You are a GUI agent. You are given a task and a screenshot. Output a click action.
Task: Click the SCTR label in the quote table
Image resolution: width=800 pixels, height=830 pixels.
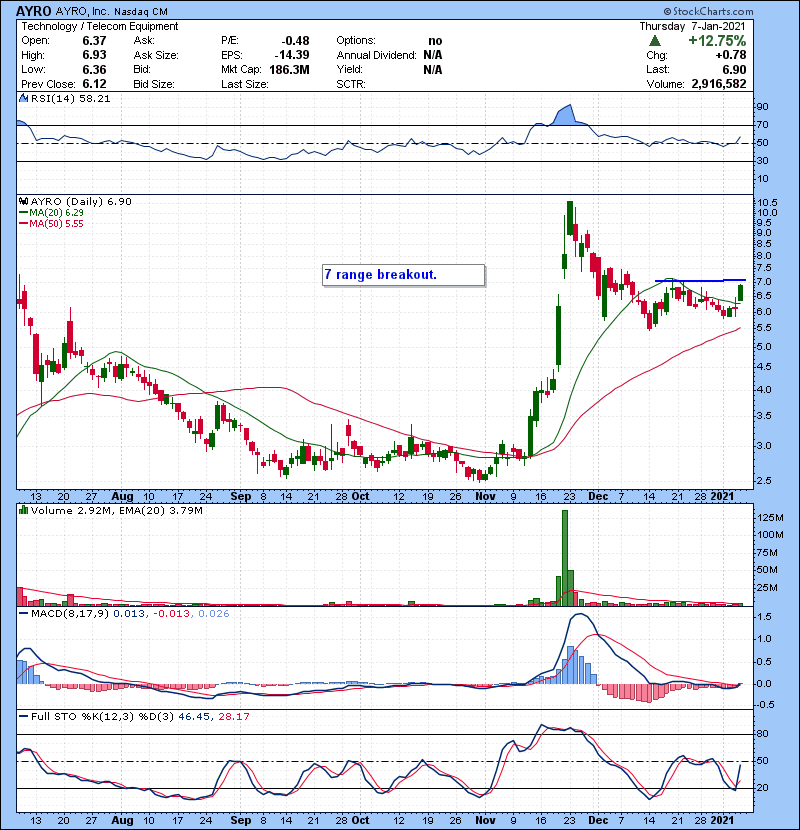350,84
